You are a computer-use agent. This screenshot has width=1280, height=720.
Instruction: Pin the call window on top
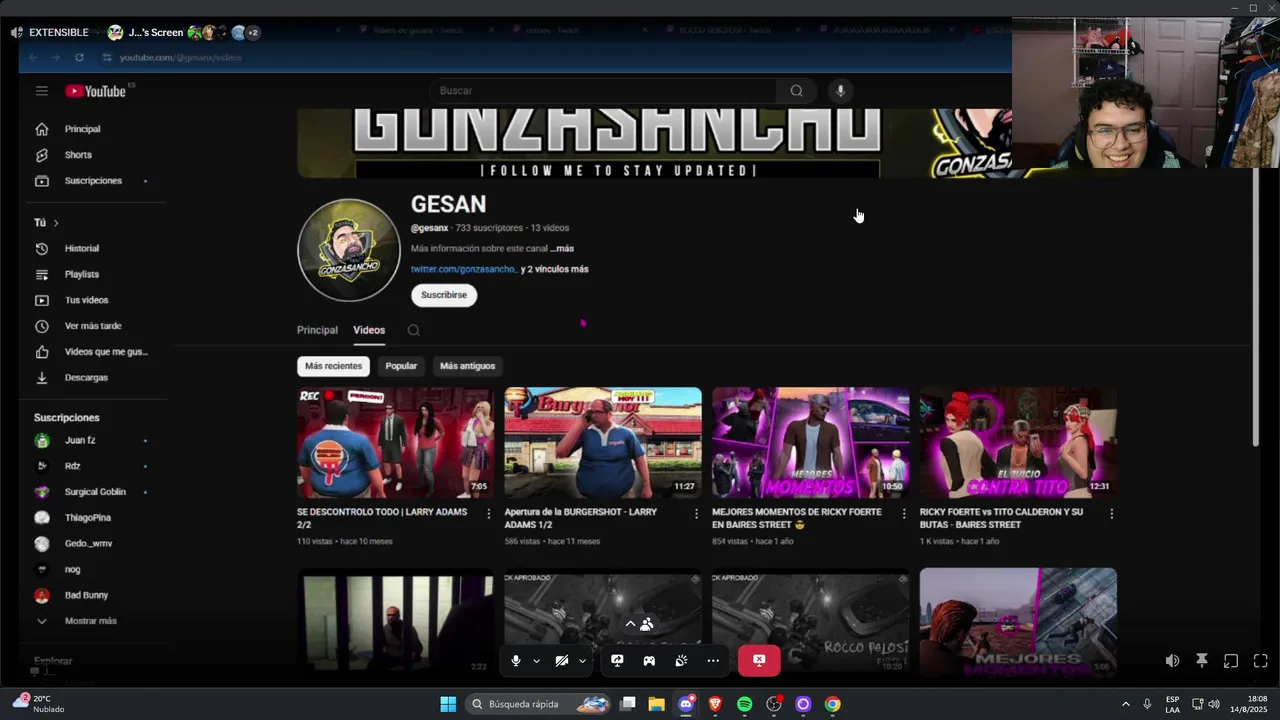coord(1202,661)
